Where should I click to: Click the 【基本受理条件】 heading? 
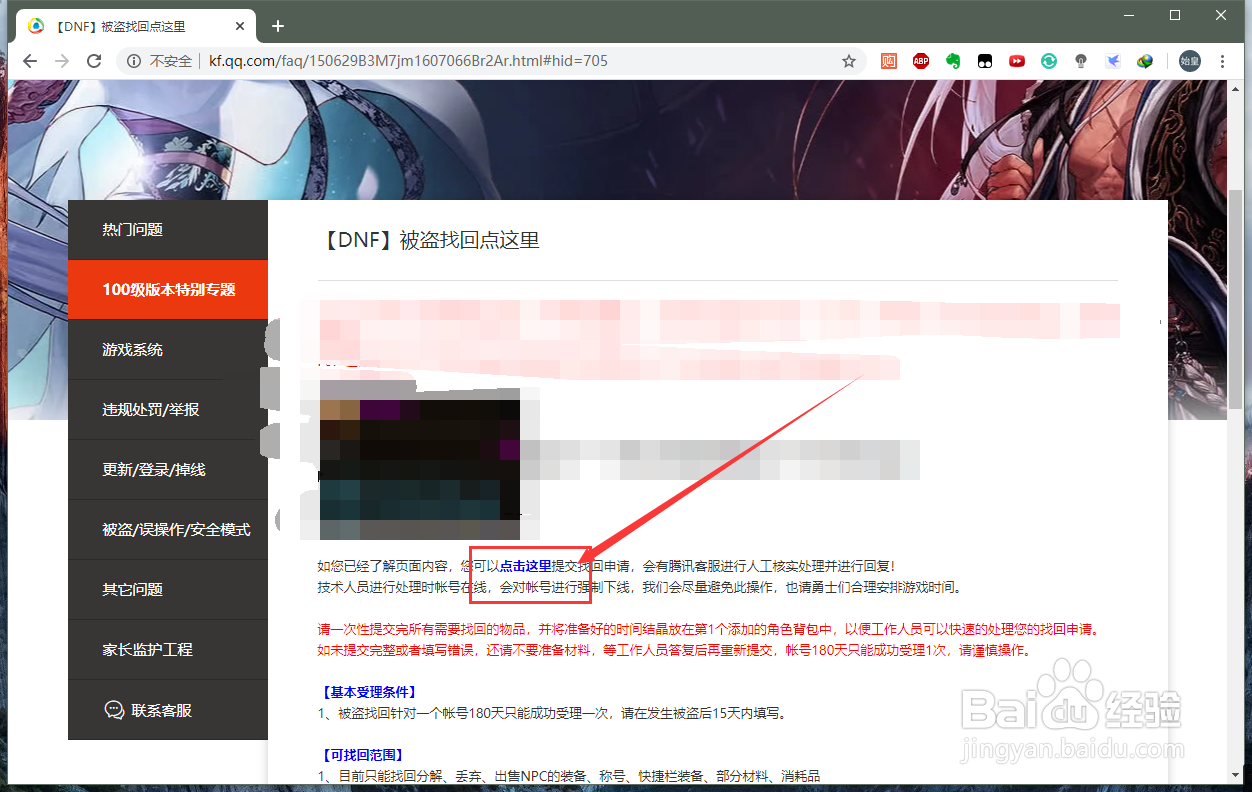click(368, 692)
